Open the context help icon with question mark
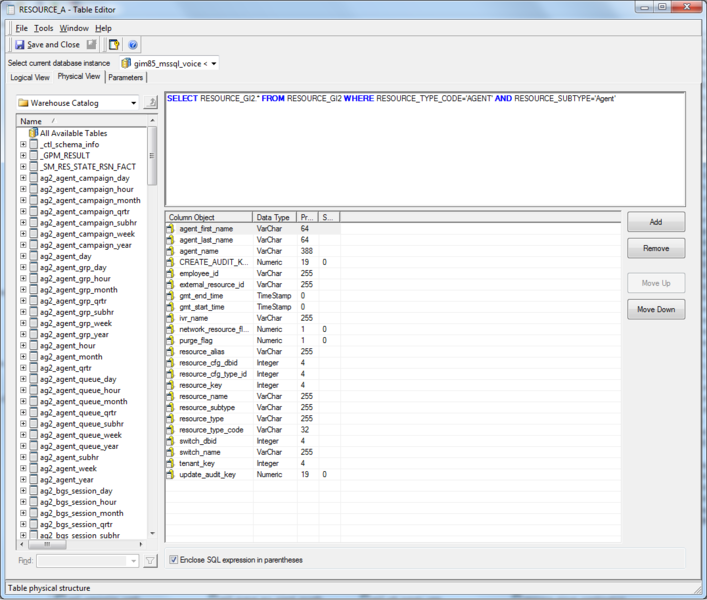This screenshot has height=600, width=707. pyautogui.click(x=115, y=44)
